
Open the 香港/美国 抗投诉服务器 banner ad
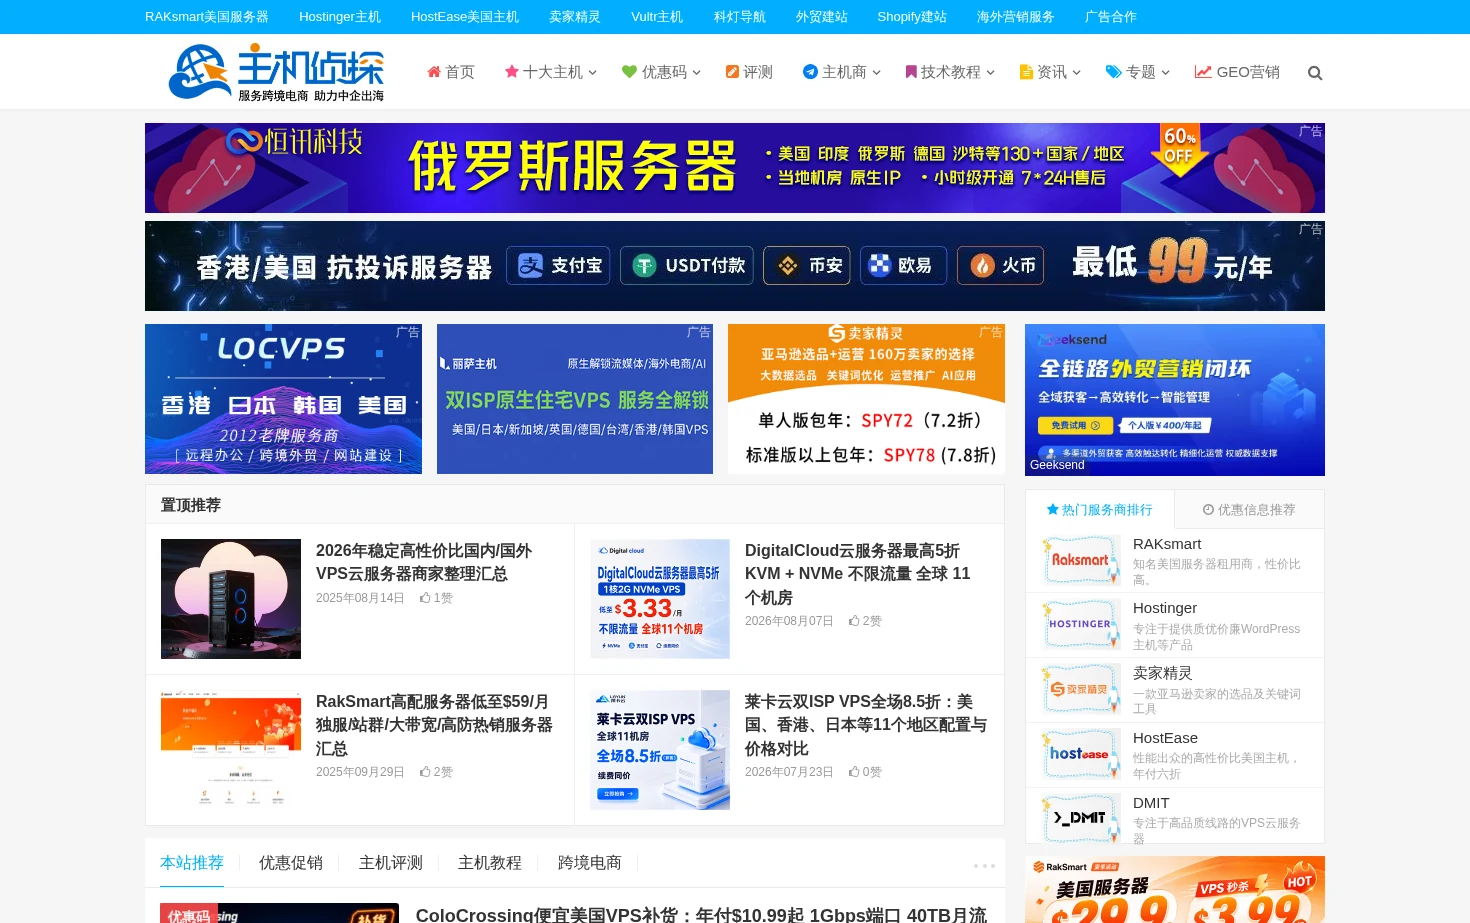[x=735, y=266]
